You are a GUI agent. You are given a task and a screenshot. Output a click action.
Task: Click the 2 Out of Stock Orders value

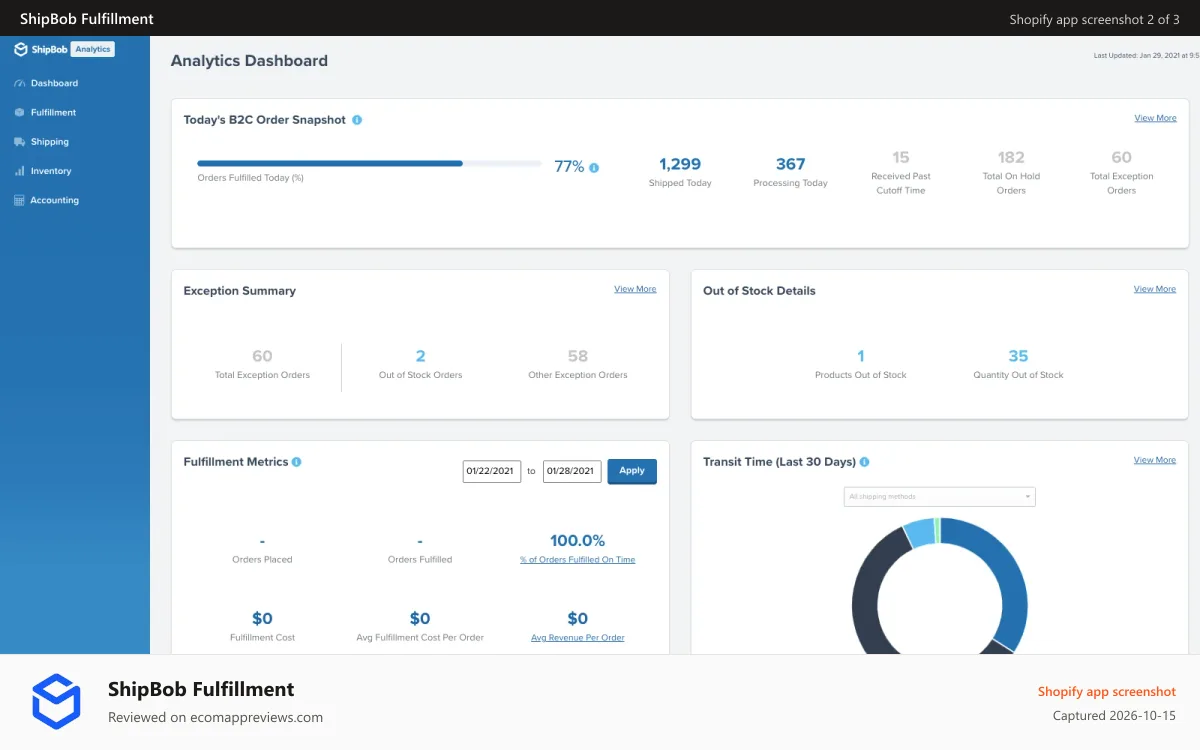click(x=420, y=356)
